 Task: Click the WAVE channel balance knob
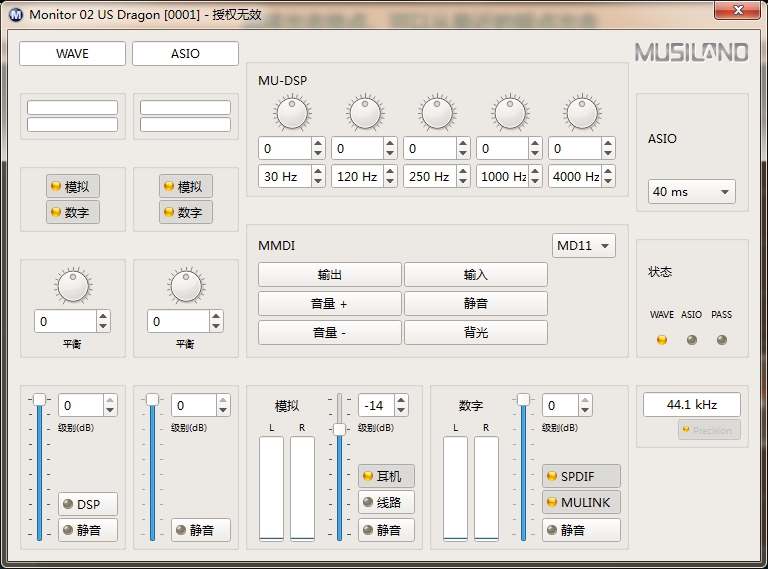tap(73, 287)
